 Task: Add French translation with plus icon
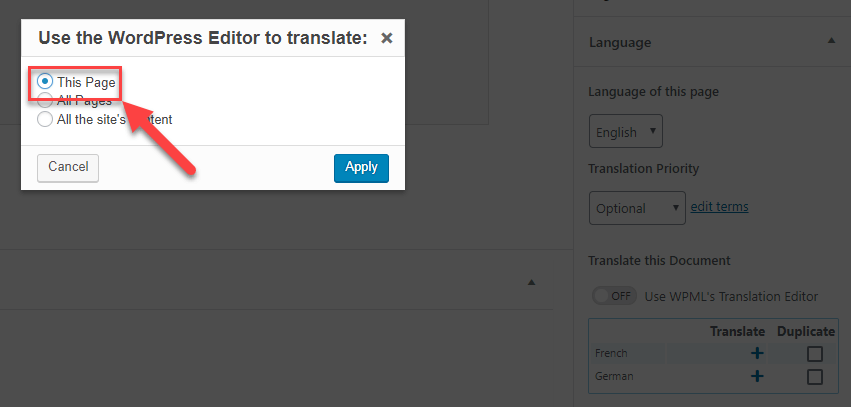[x=757, y=353]
